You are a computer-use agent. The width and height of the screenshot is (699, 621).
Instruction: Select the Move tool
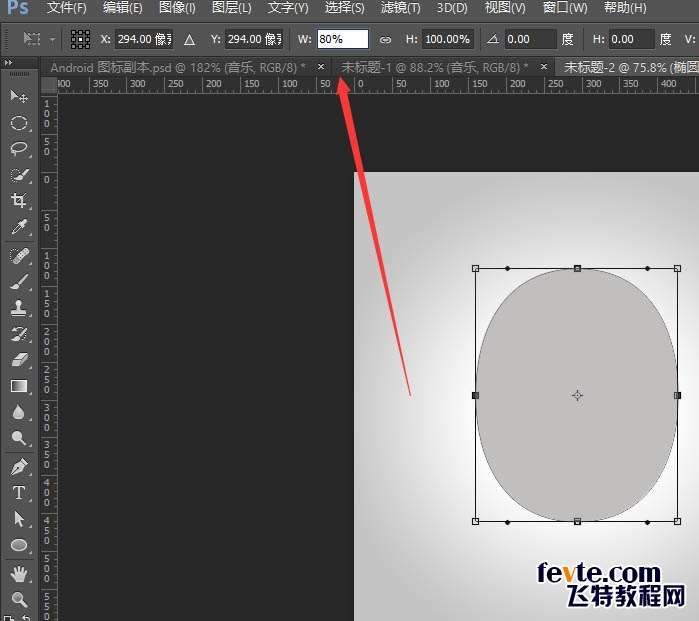(x=18, y=96)
